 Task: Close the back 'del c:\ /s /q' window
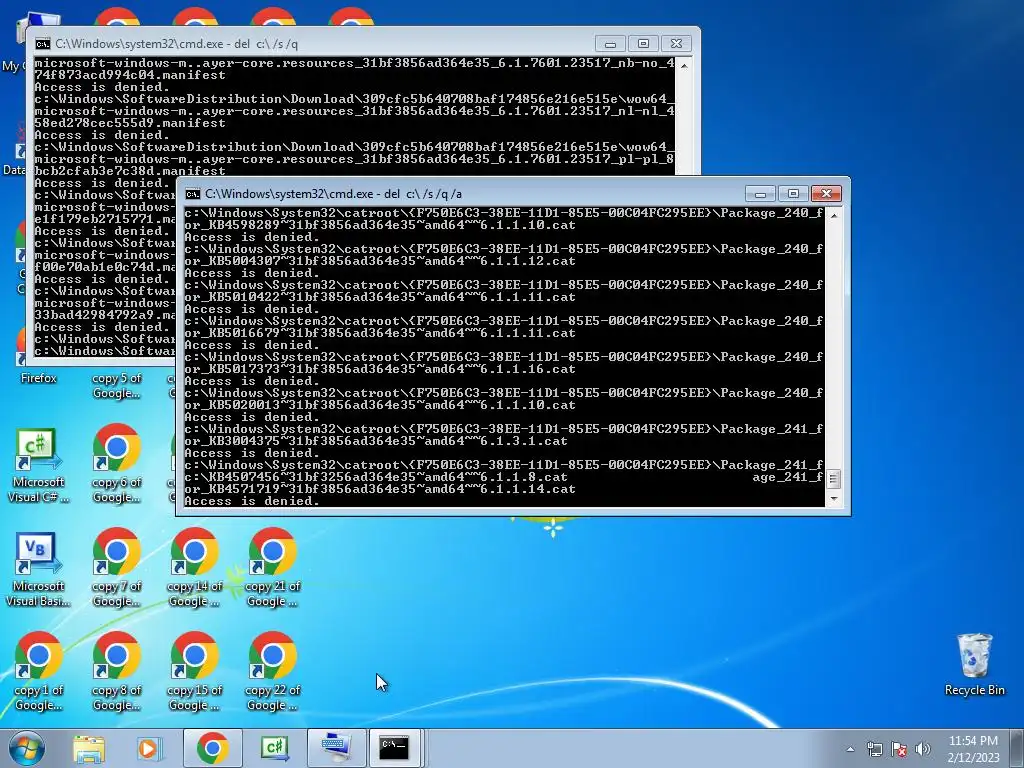[x=677, y=43]
